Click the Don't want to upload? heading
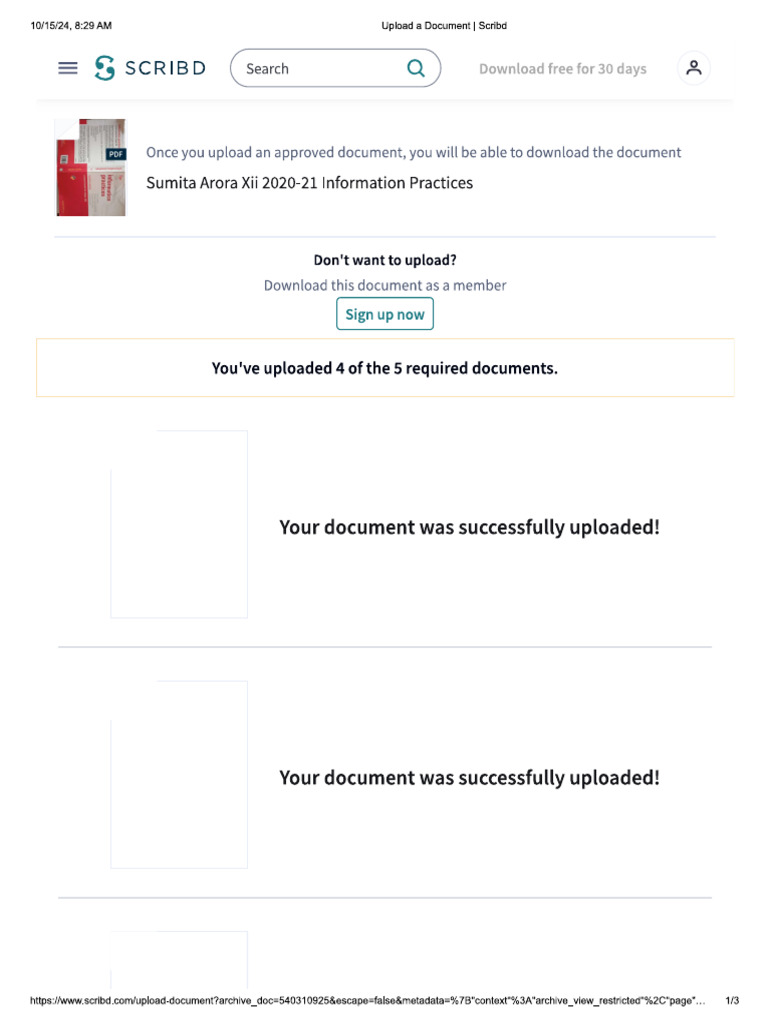The height and width of the screenshot is (1024, 768). tap(385, 260)
